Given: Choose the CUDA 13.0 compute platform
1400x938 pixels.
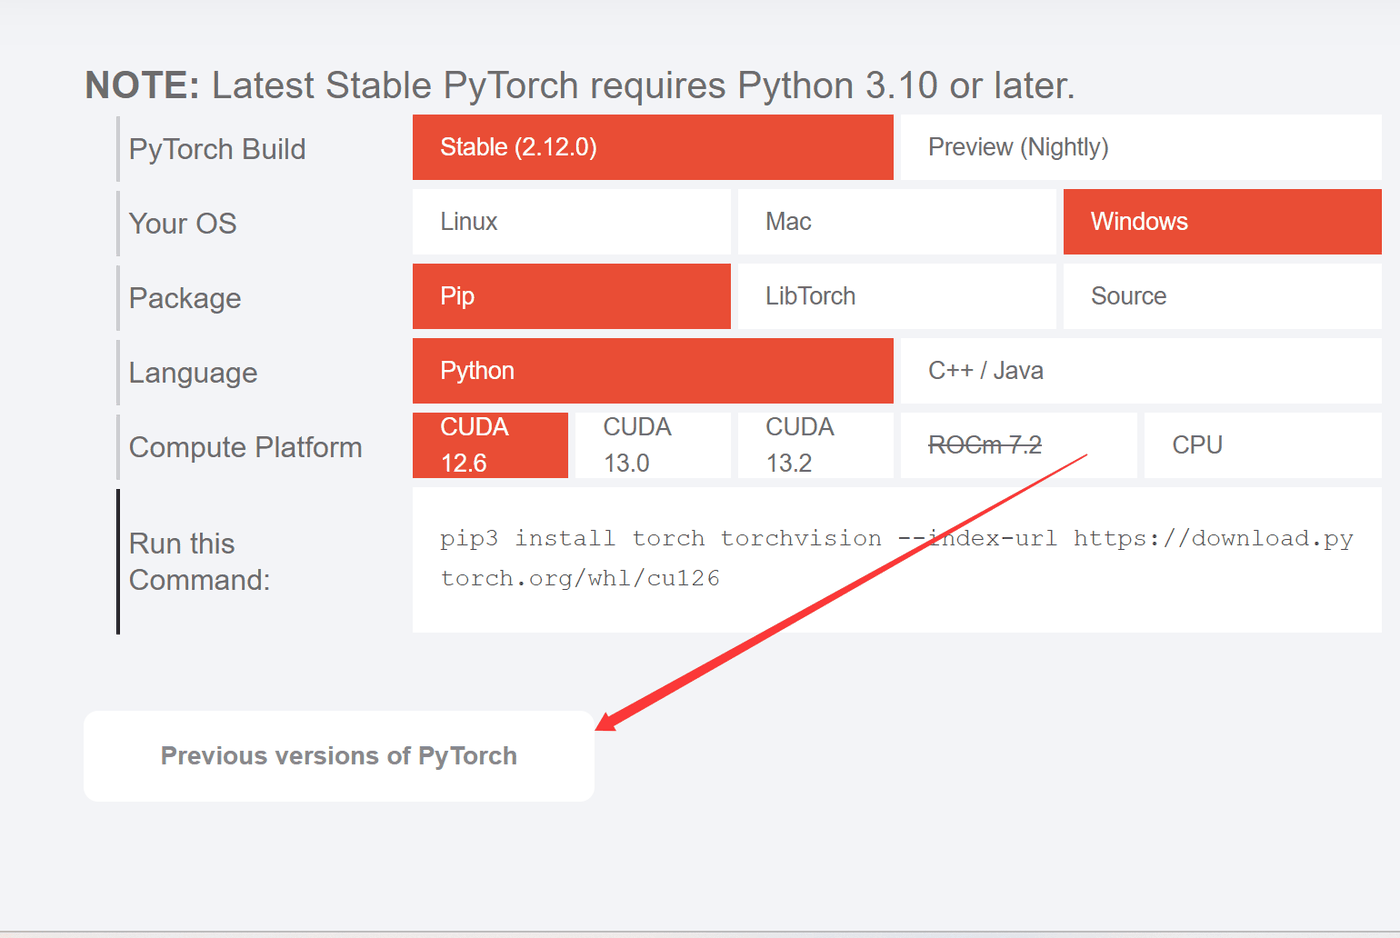Looking at the screenshot, I should click(653, 445).
